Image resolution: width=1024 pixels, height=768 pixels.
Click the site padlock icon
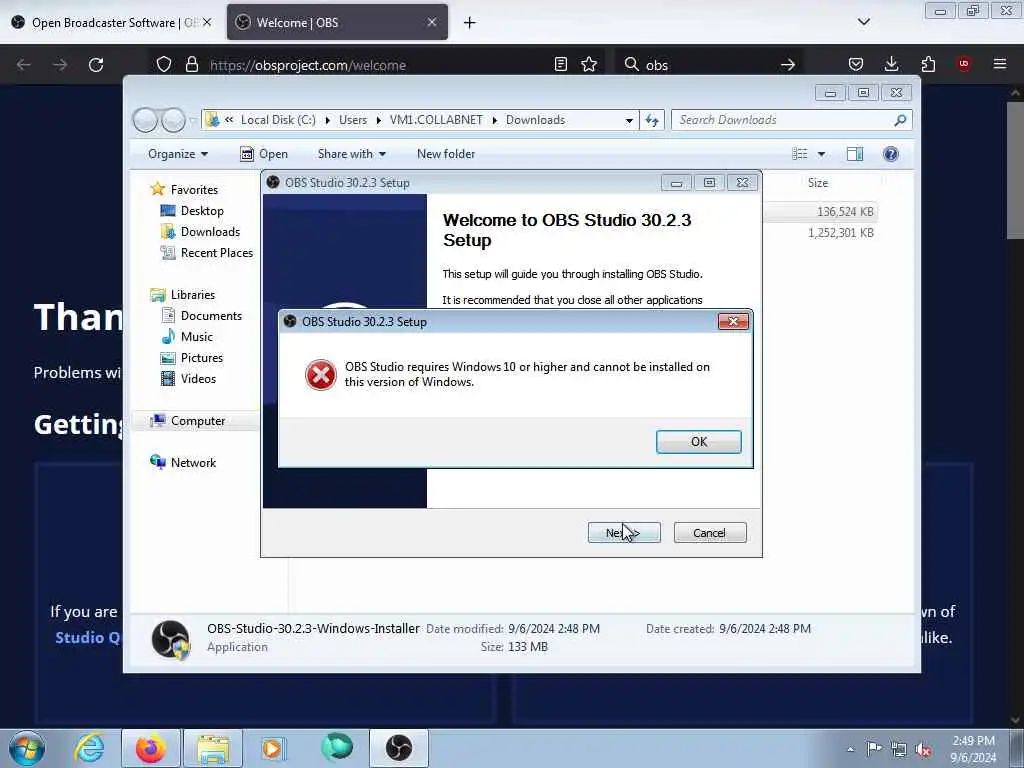(x=191, y=65)
